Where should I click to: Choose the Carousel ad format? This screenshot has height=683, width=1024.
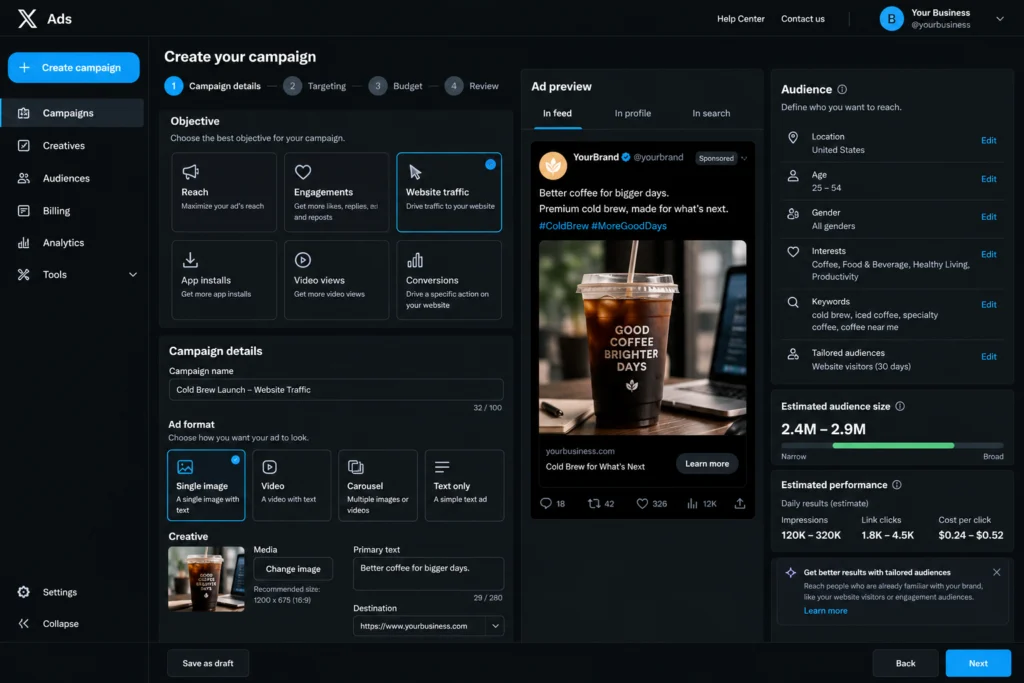tap(377, 485)
